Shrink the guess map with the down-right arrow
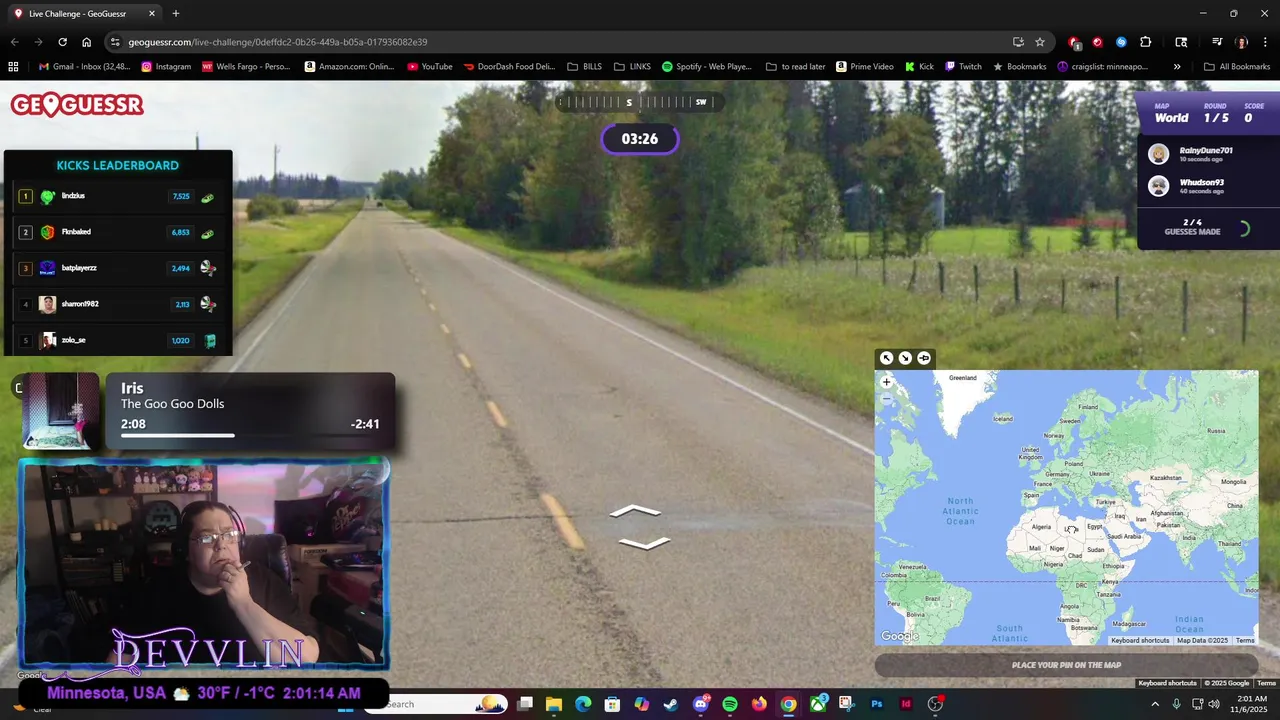This screenshot has width=1280, height=720. point(905,358)
